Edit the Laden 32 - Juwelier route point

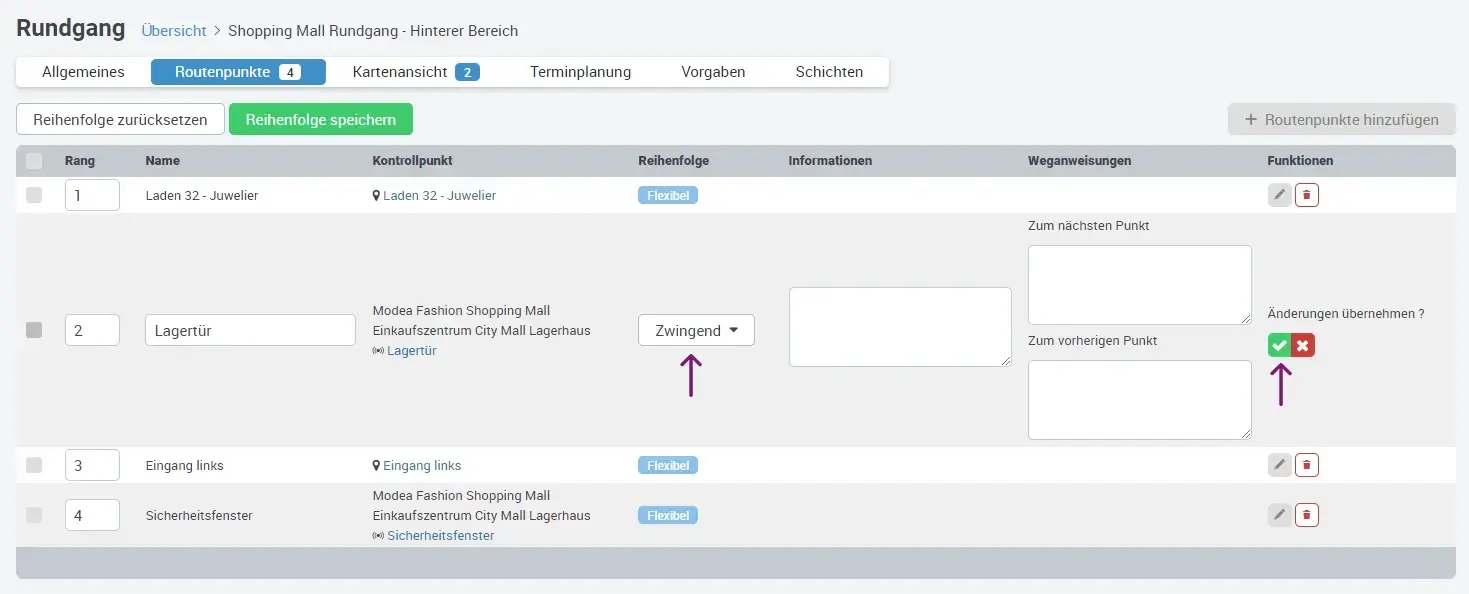click(x=1279, y=195)
